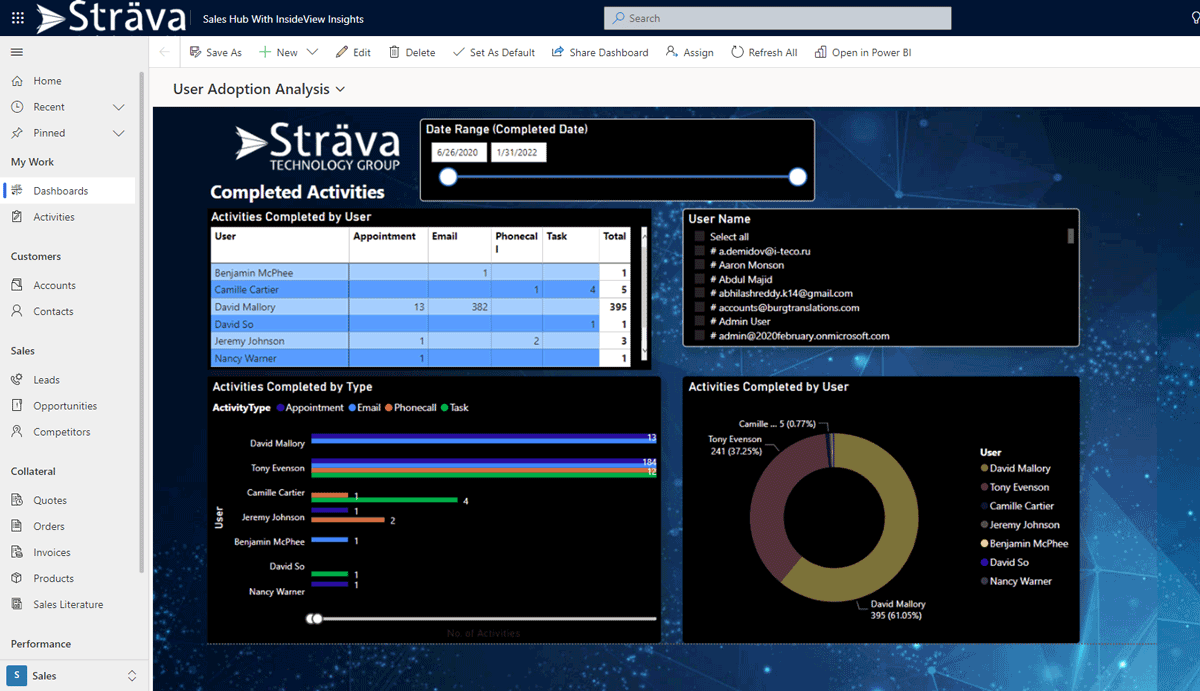Open the User Adoption Analysis dropdown

pyautogui.click(x=340, y=89)
